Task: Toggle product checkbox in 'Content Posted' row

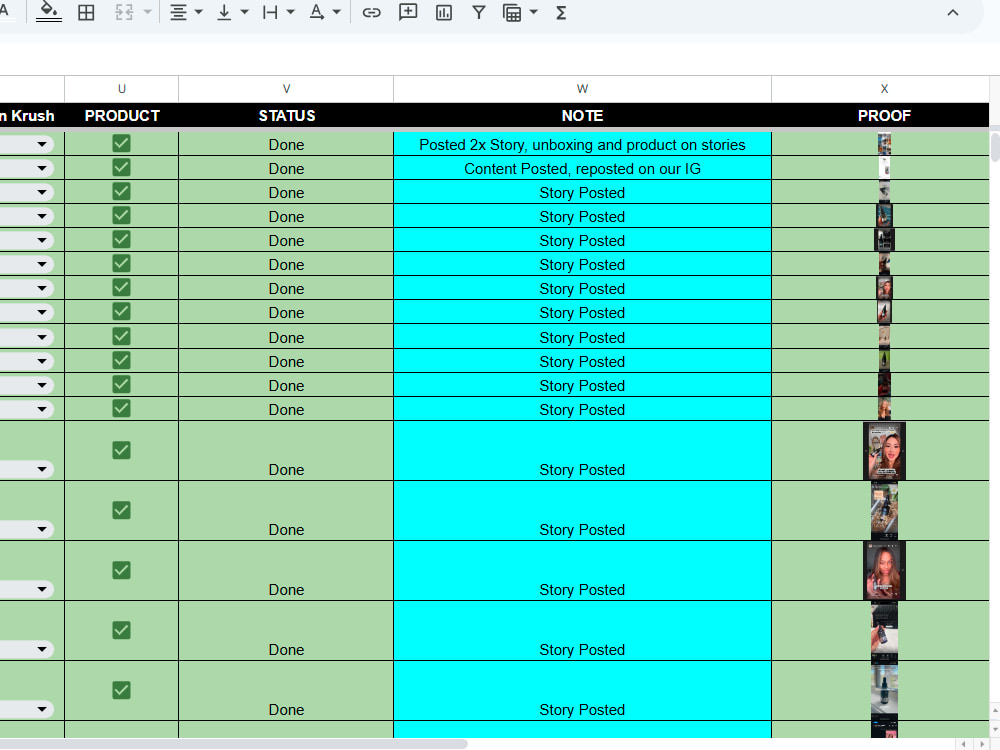Action: [121, 167]
